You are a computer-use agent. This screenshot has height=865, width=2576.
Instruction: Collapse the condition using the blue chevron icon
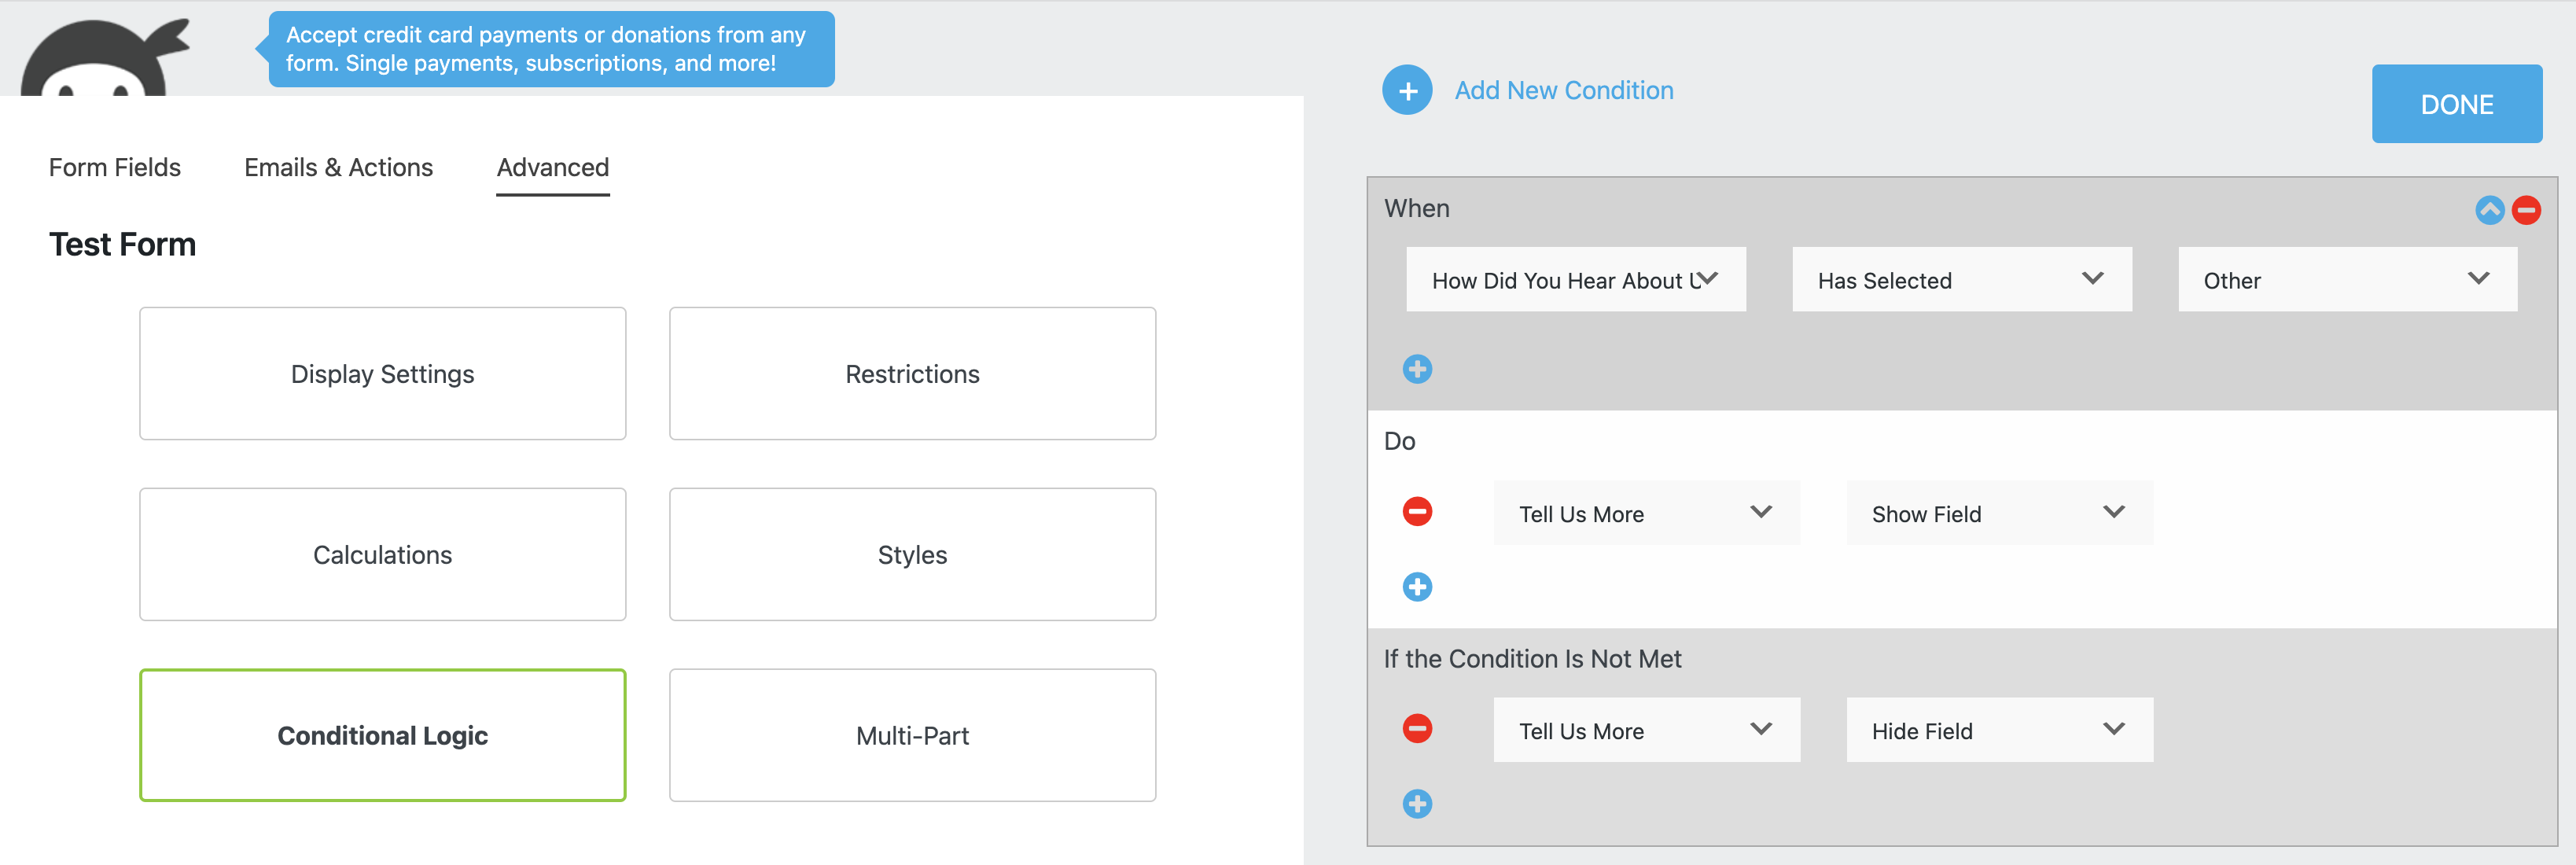click(x=2488, y=210)
